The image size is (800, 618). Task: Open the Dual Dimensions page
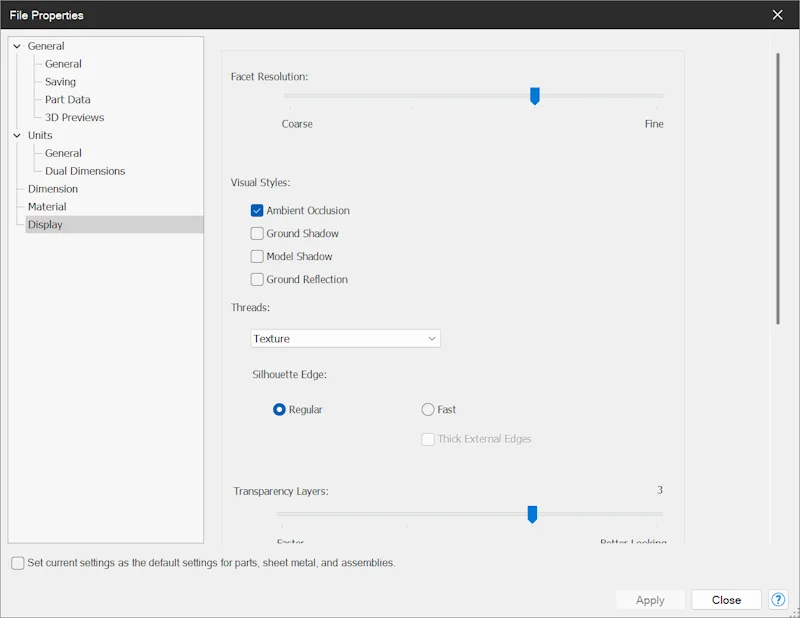tap(85, 171)
